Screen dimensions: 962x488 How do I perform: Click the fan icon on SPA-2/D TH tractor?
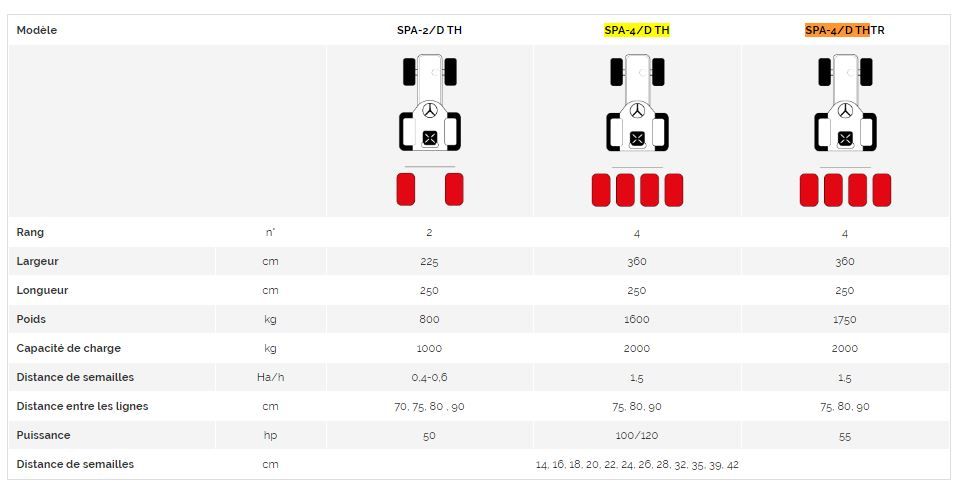[430, 111]
